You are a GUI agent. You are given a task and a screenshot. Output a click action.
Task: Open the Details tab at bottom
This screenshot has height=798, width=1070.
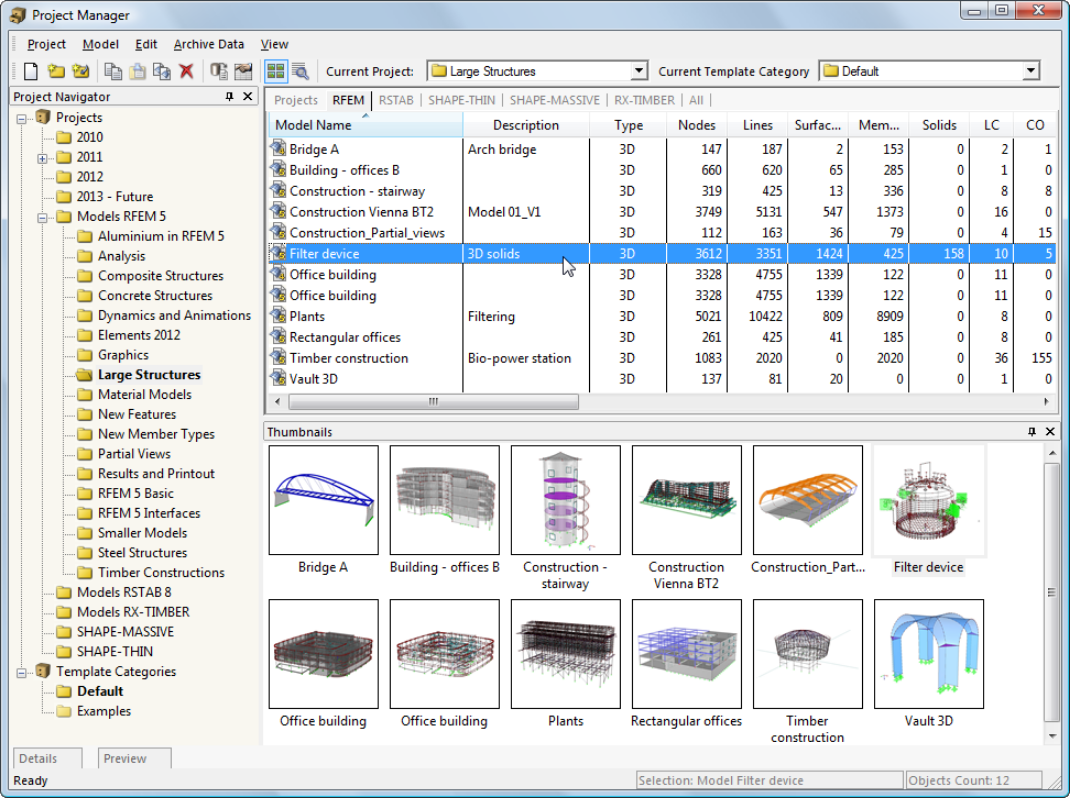tap(47, 758)
